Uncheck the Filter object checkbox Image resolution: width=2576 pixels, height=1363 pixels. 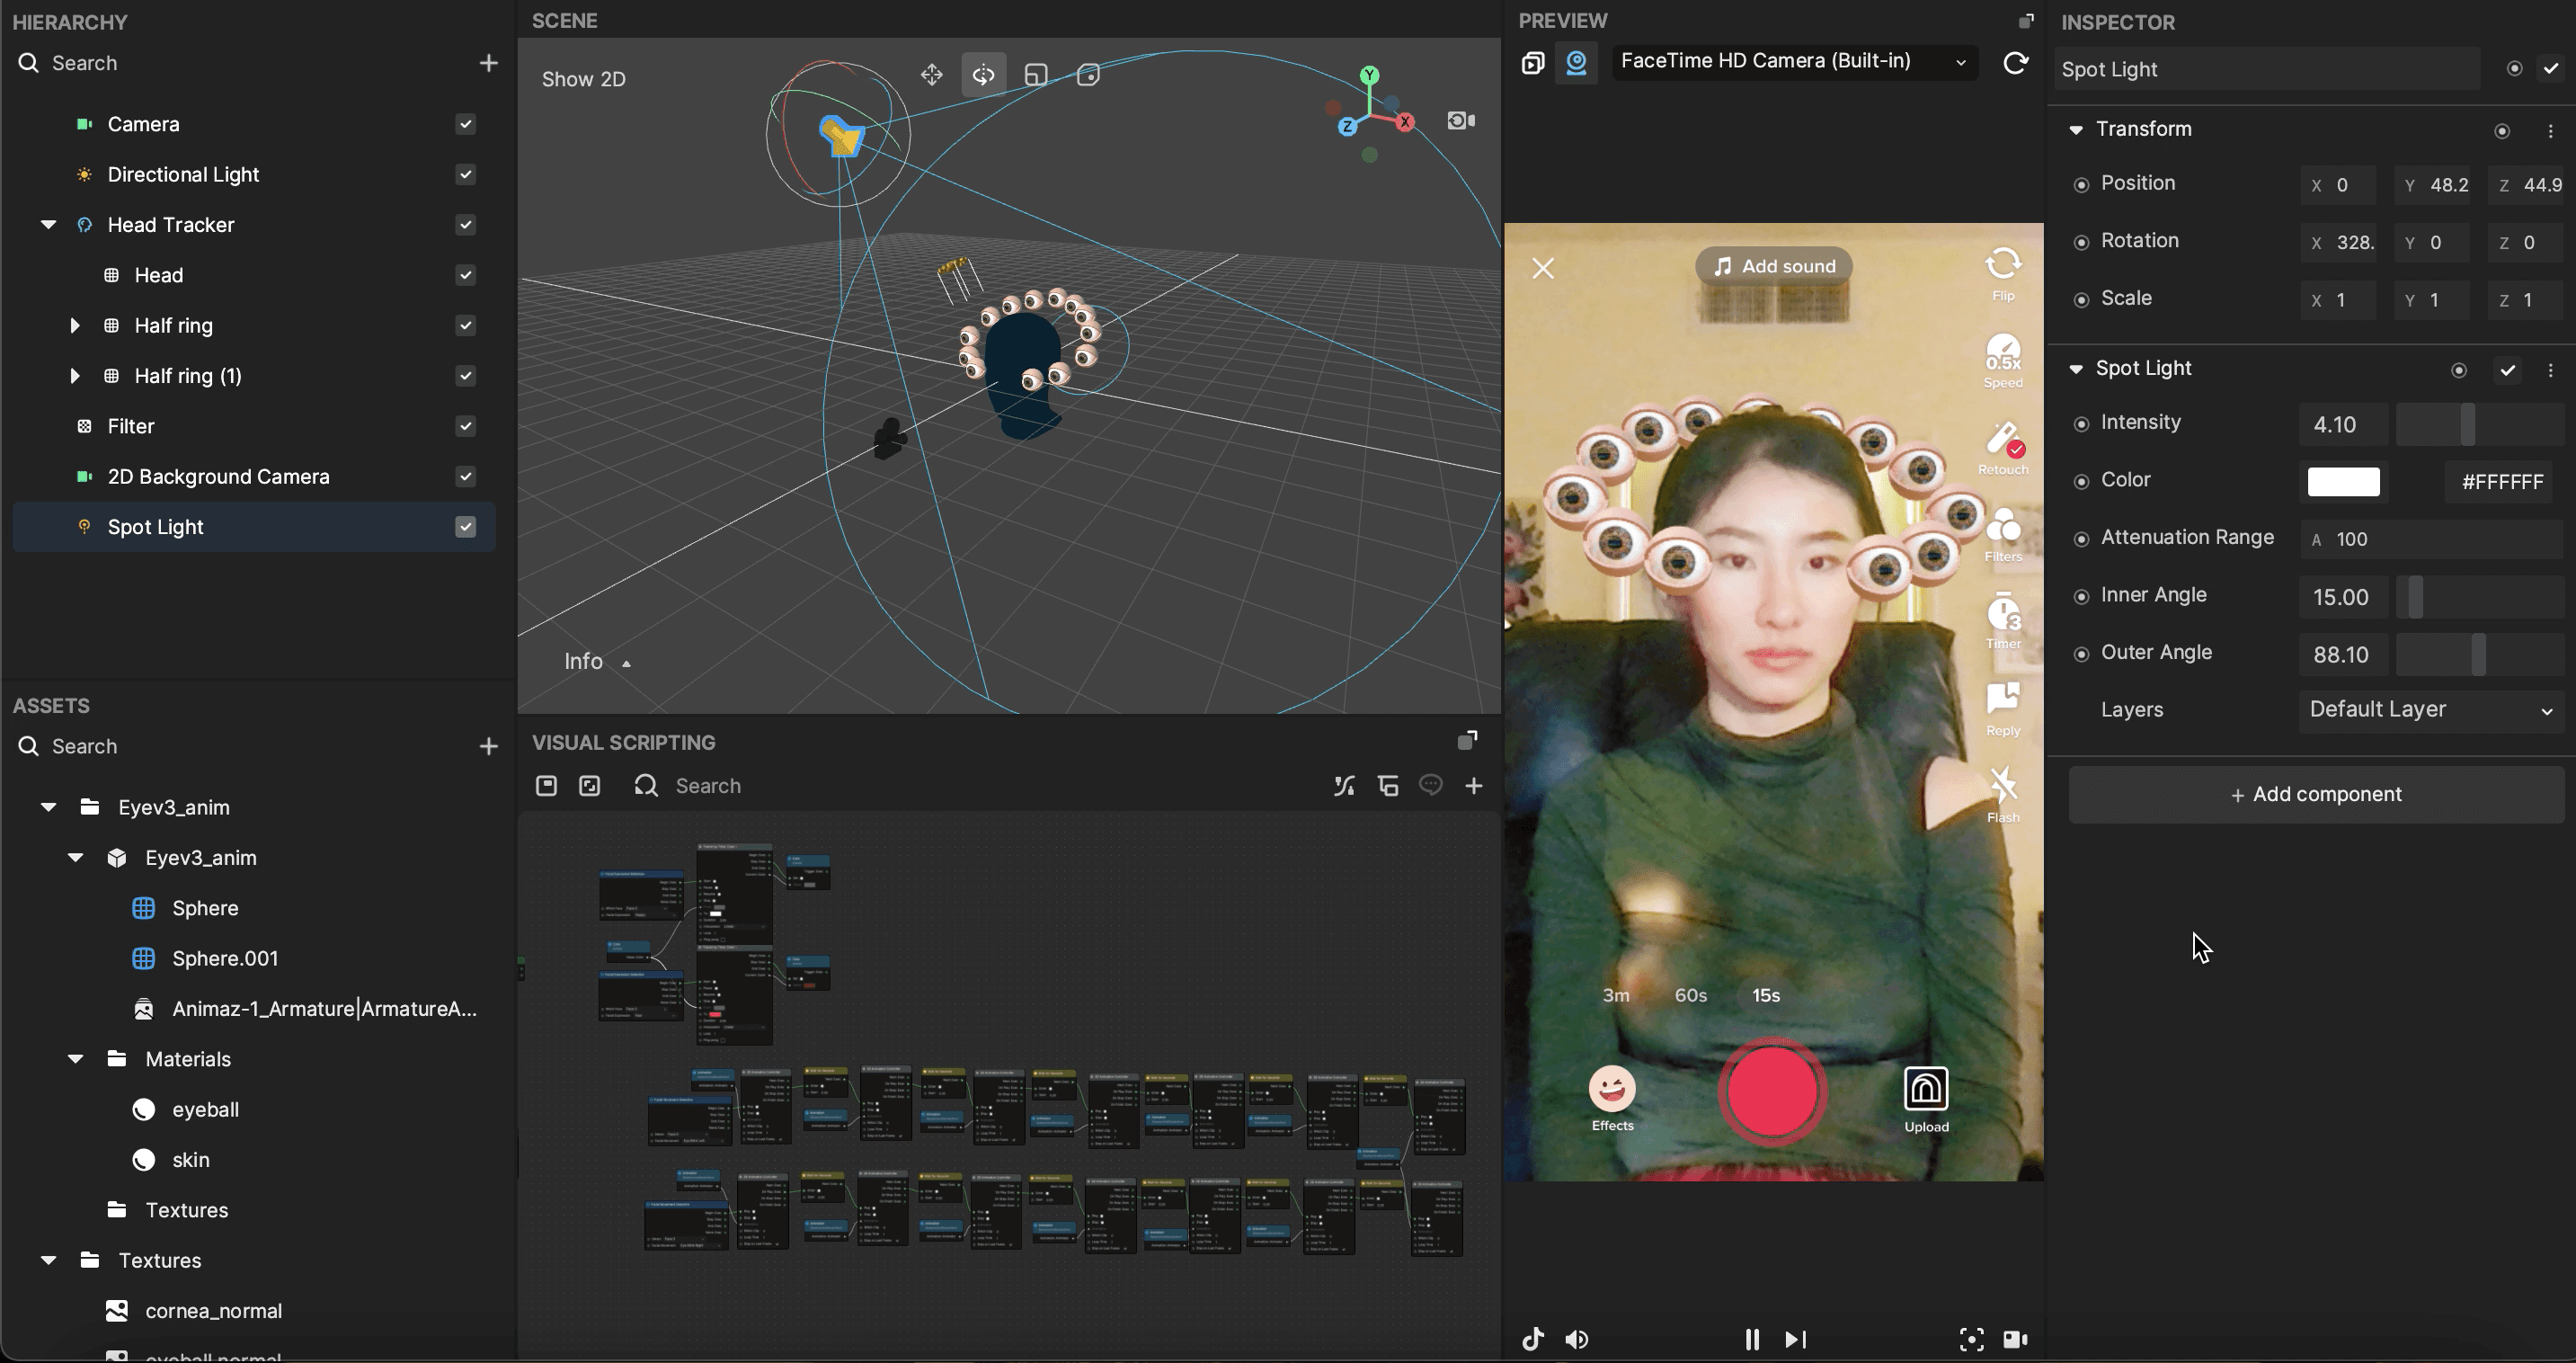click(465, 426)
